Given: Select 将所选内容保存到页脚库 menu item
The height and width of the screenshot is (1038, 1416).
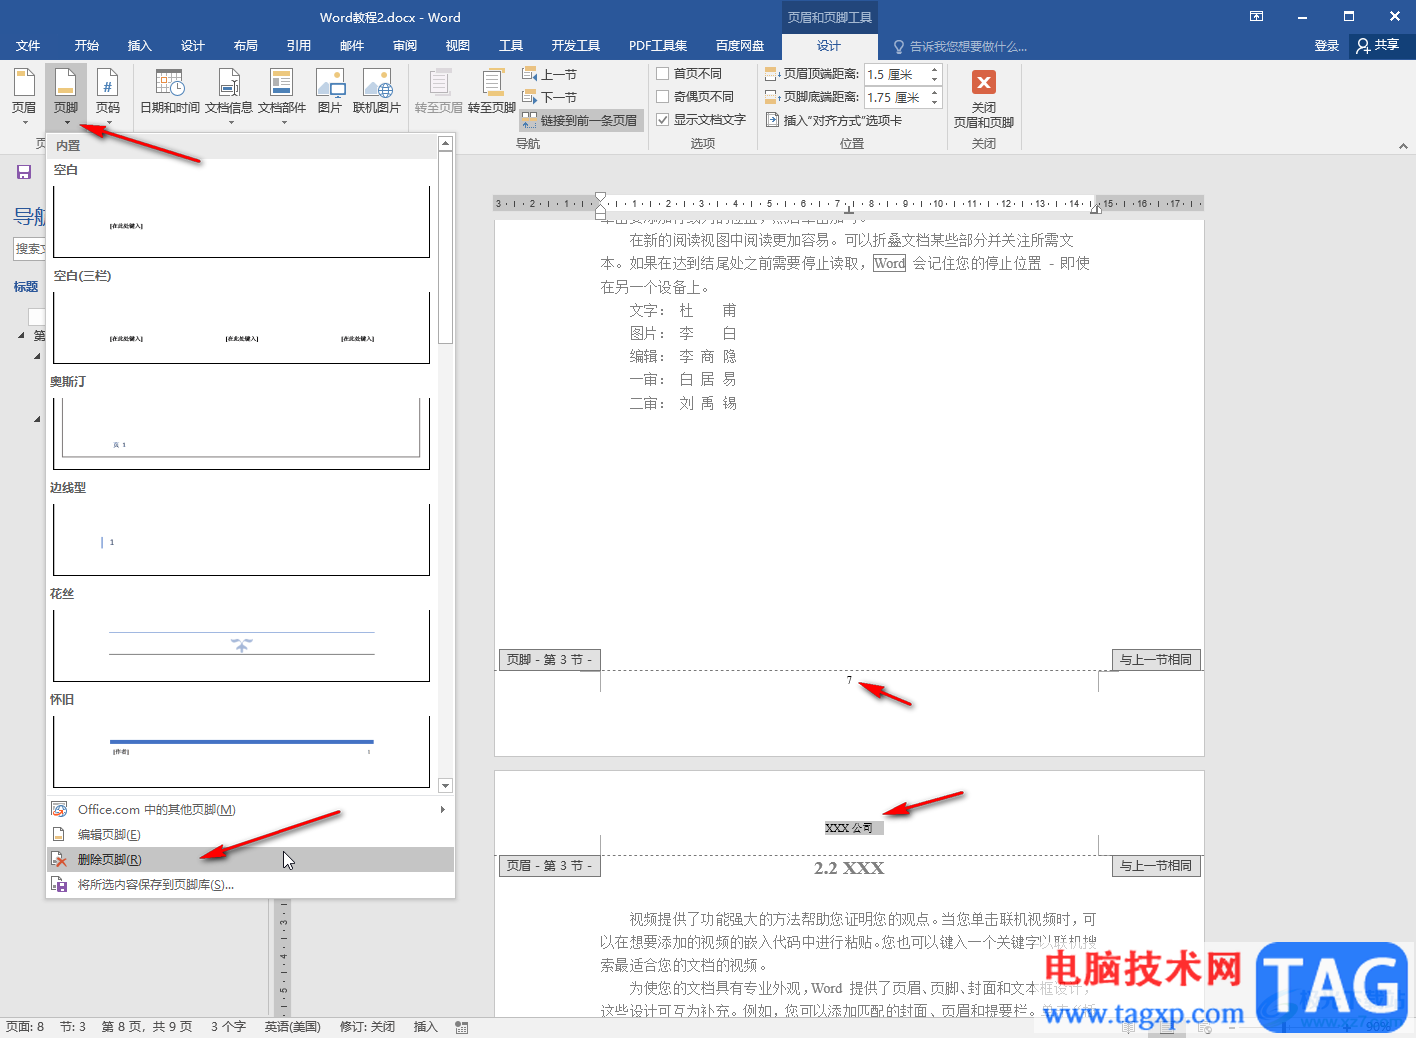Looking at the screenshot, I should [250, 885].
